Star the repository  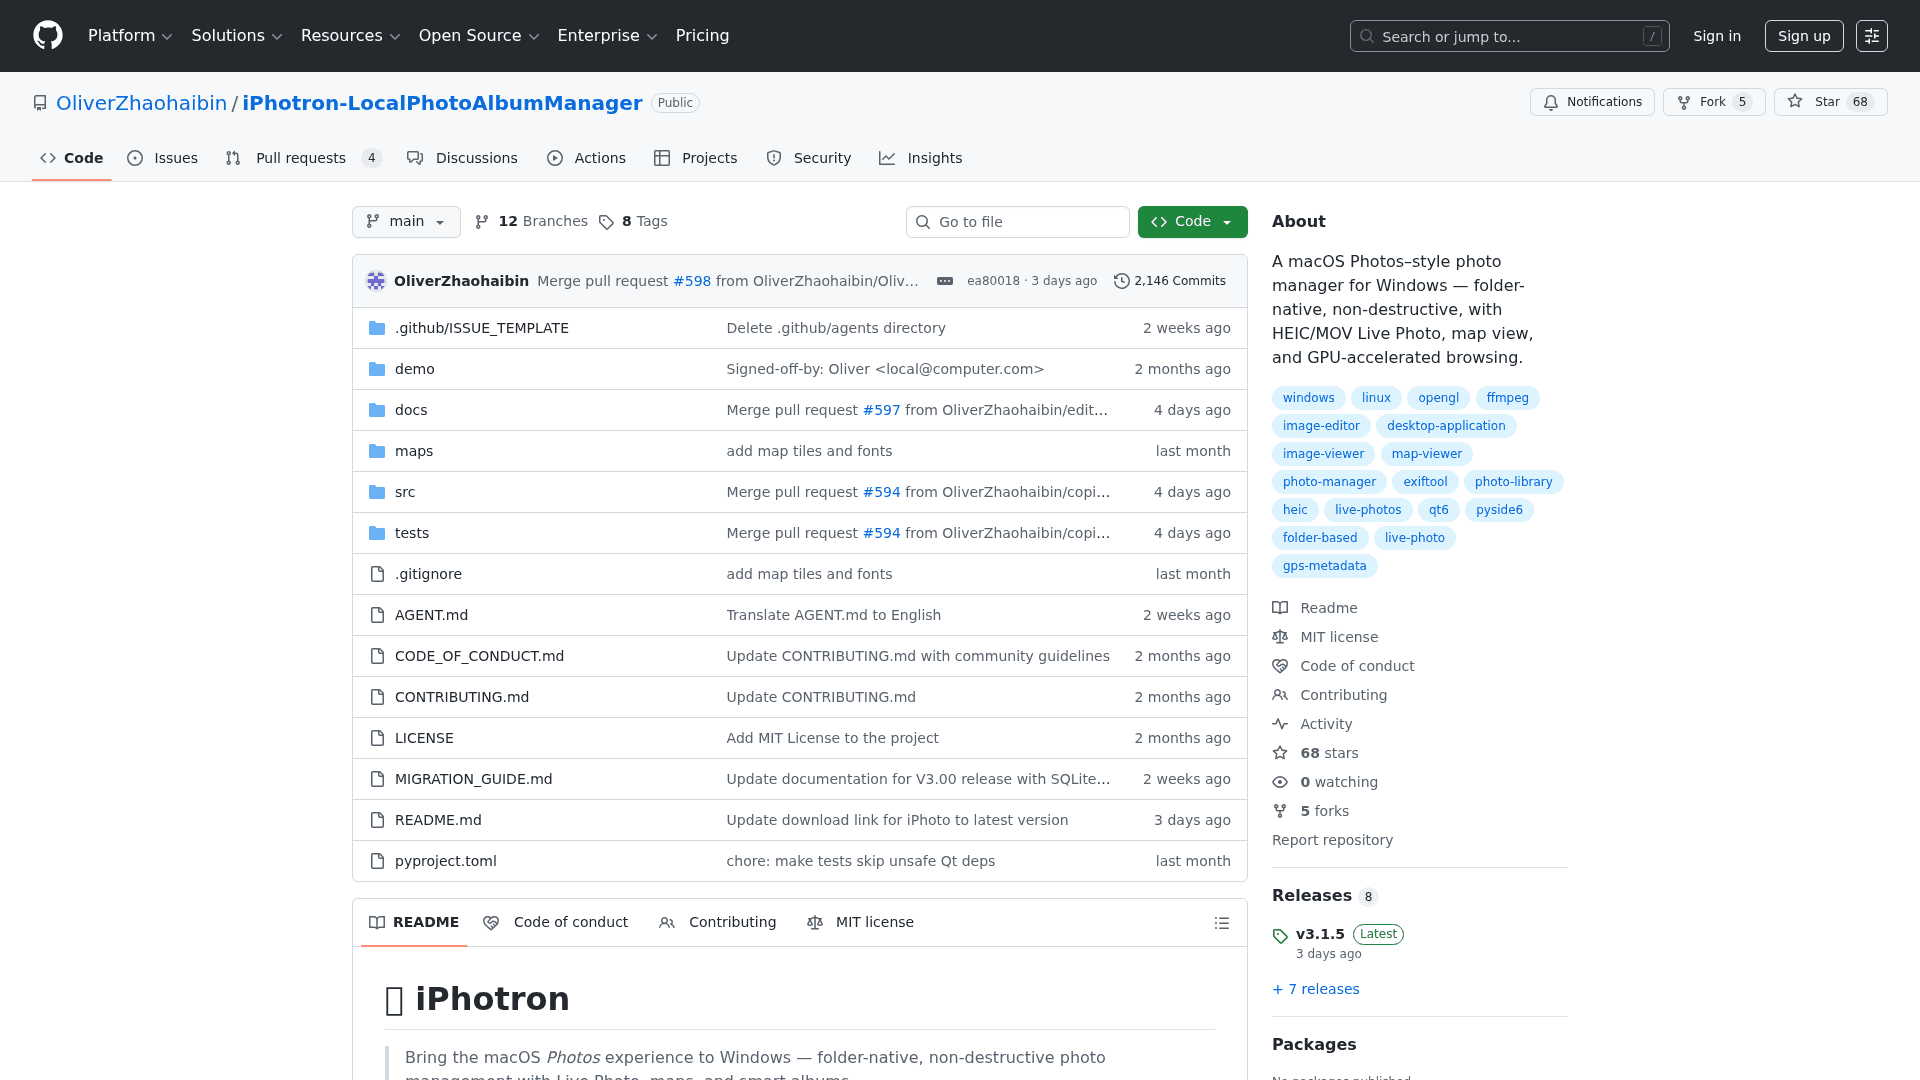point(1829,102)
